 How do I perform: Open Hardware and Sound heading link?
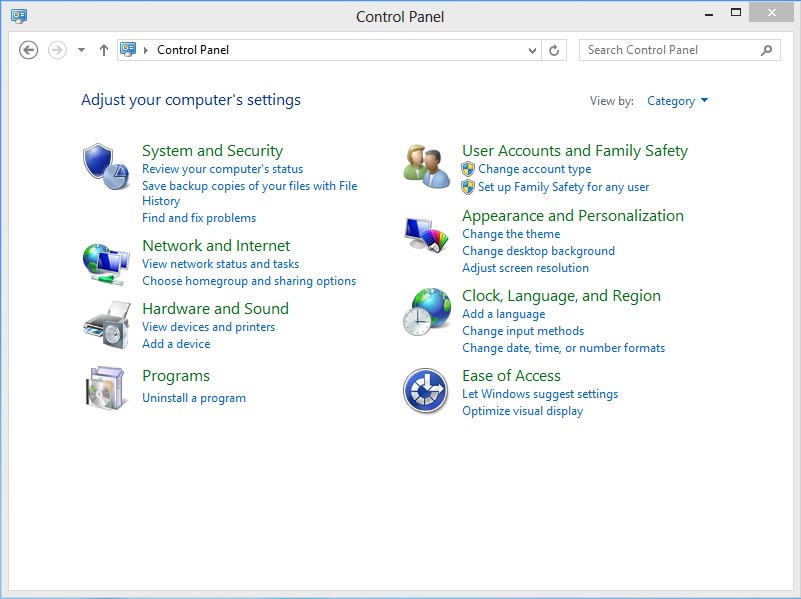pos(216,308)
